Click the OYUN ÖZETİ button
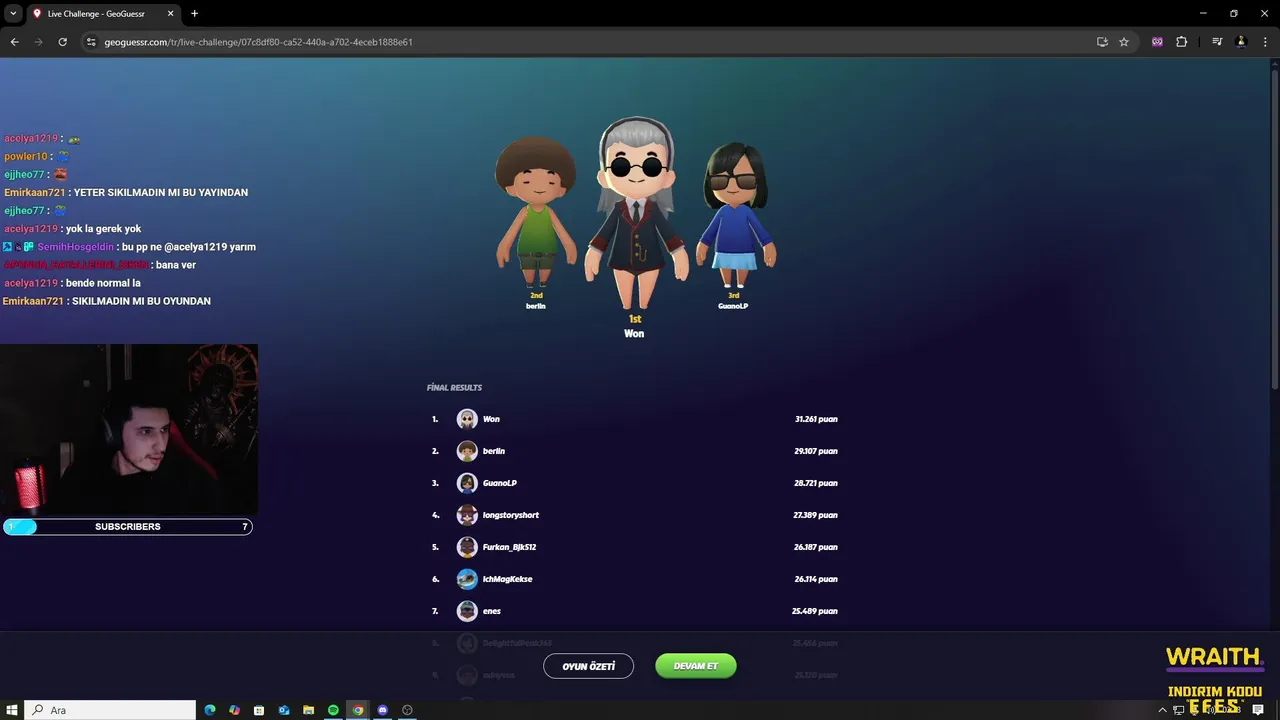Screen dimensions: 1280x720 [588, 666]
